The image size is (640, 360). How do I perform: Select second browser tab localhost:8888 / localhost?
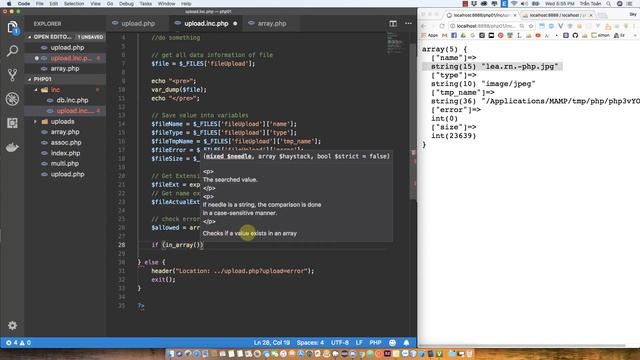click(557, 15)
